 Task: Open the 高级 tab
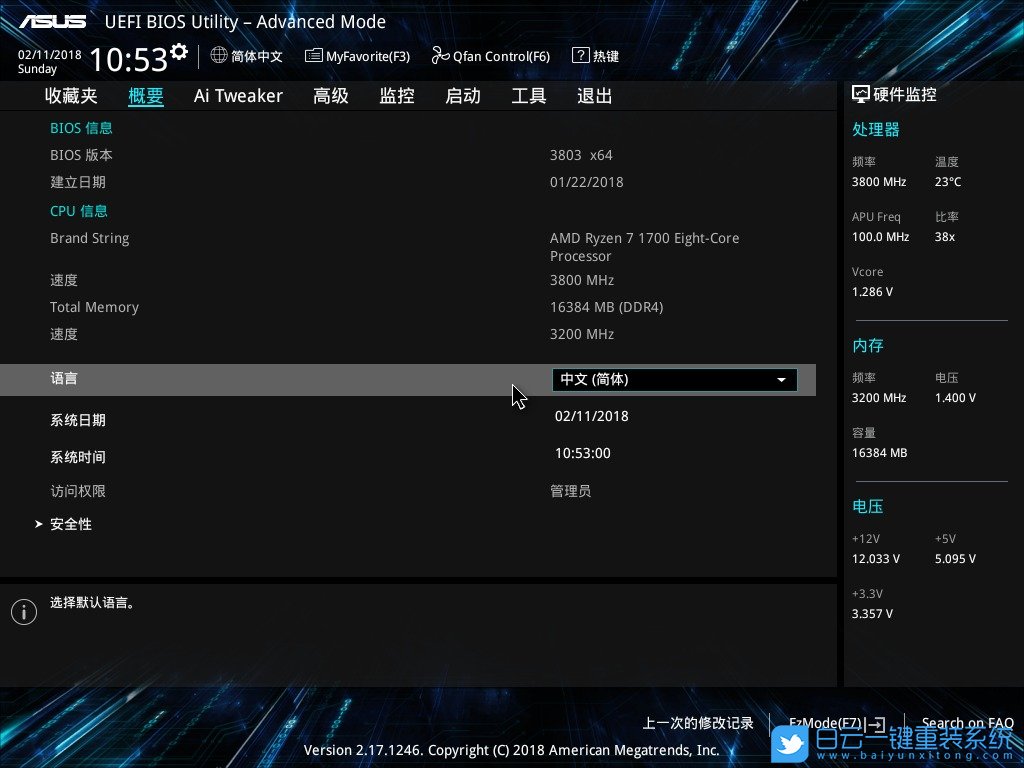331,96
